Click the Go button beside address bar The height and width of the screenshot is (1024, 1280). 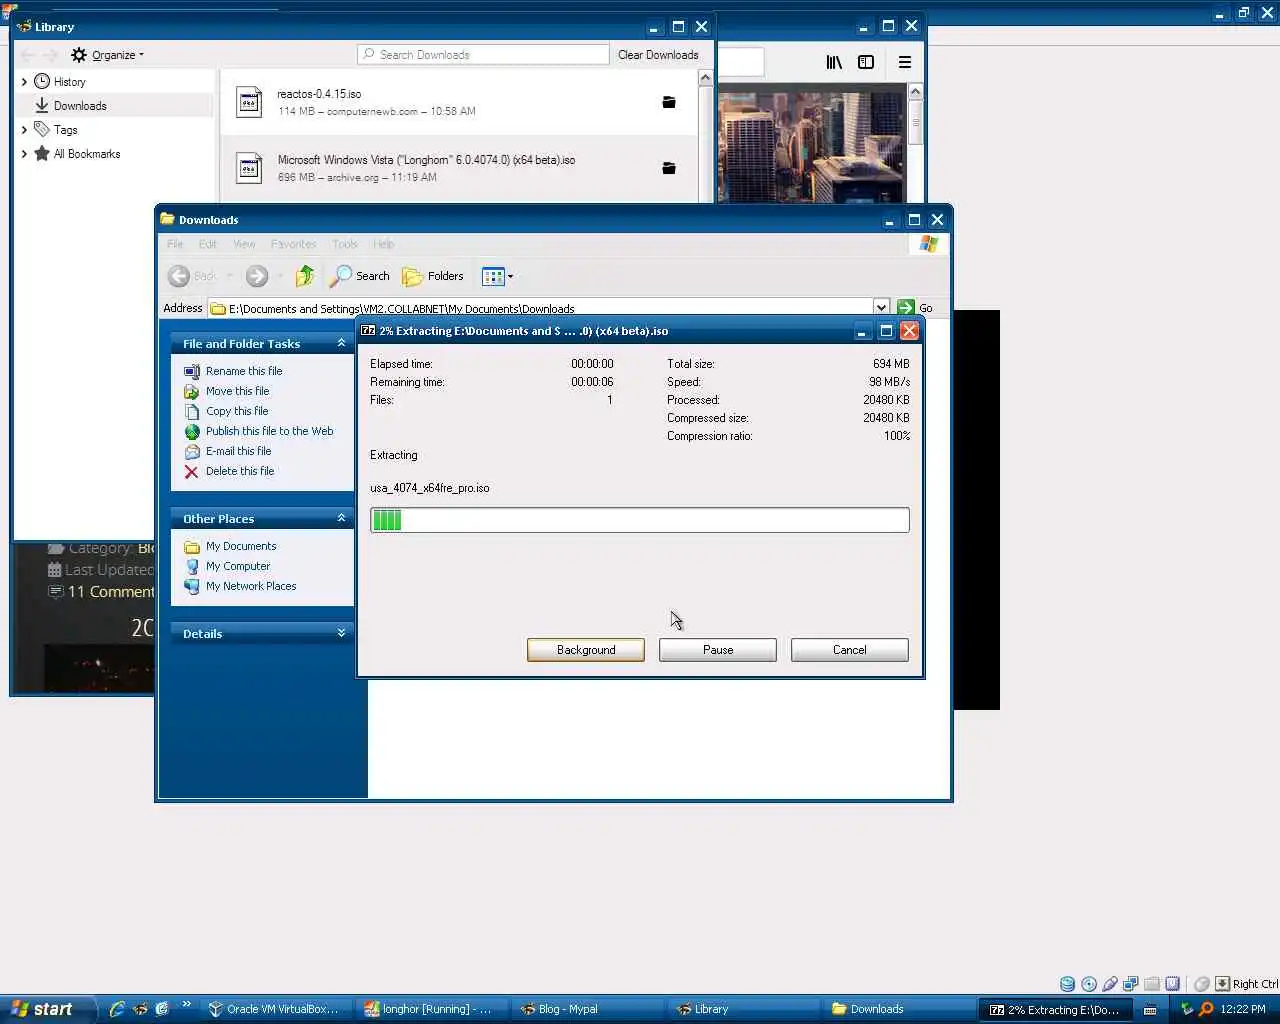coord(916,308)
